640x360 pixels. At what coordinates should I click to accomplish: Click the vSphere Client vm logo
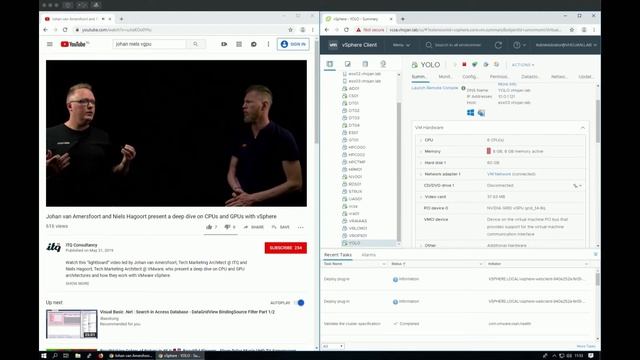tap(333, 45)
